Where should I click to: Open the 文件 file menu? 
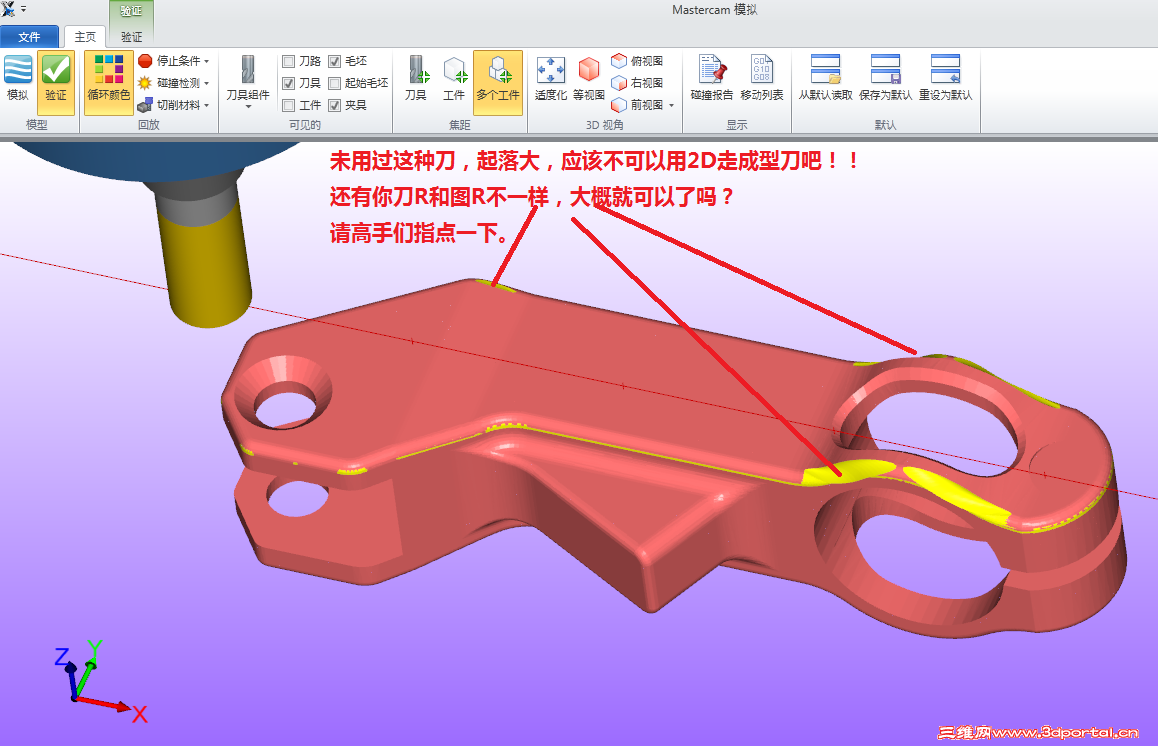[30, 37]
